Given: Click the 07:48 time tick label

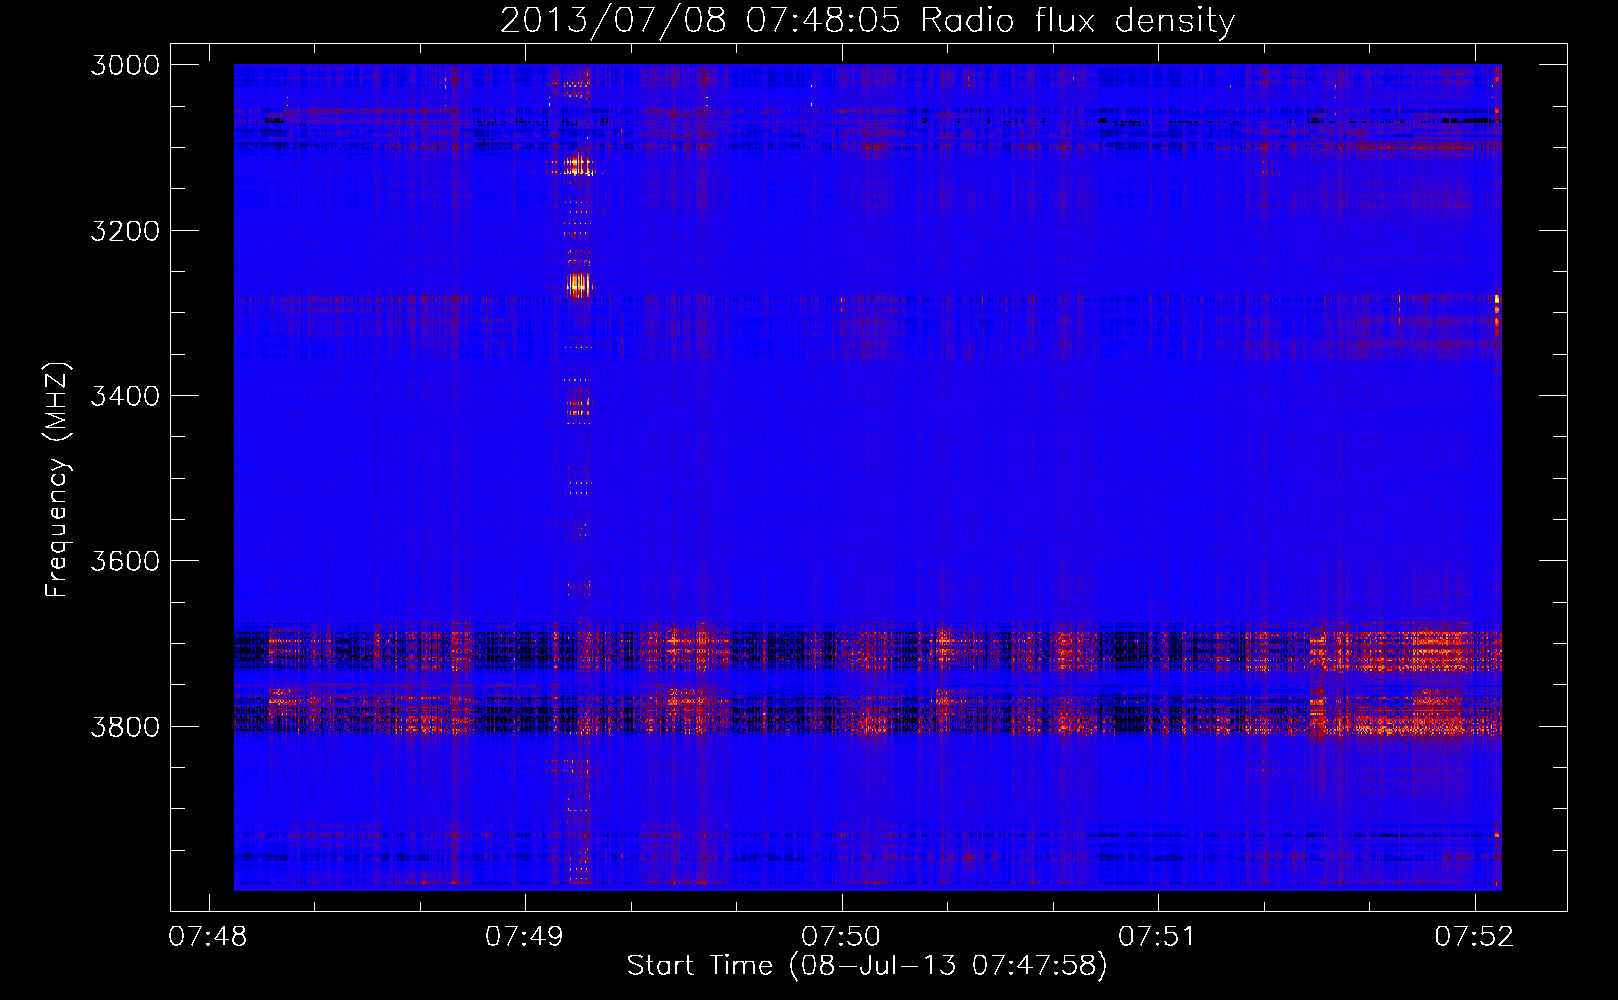Looking at the screenshot, I should tap(208, 936).
